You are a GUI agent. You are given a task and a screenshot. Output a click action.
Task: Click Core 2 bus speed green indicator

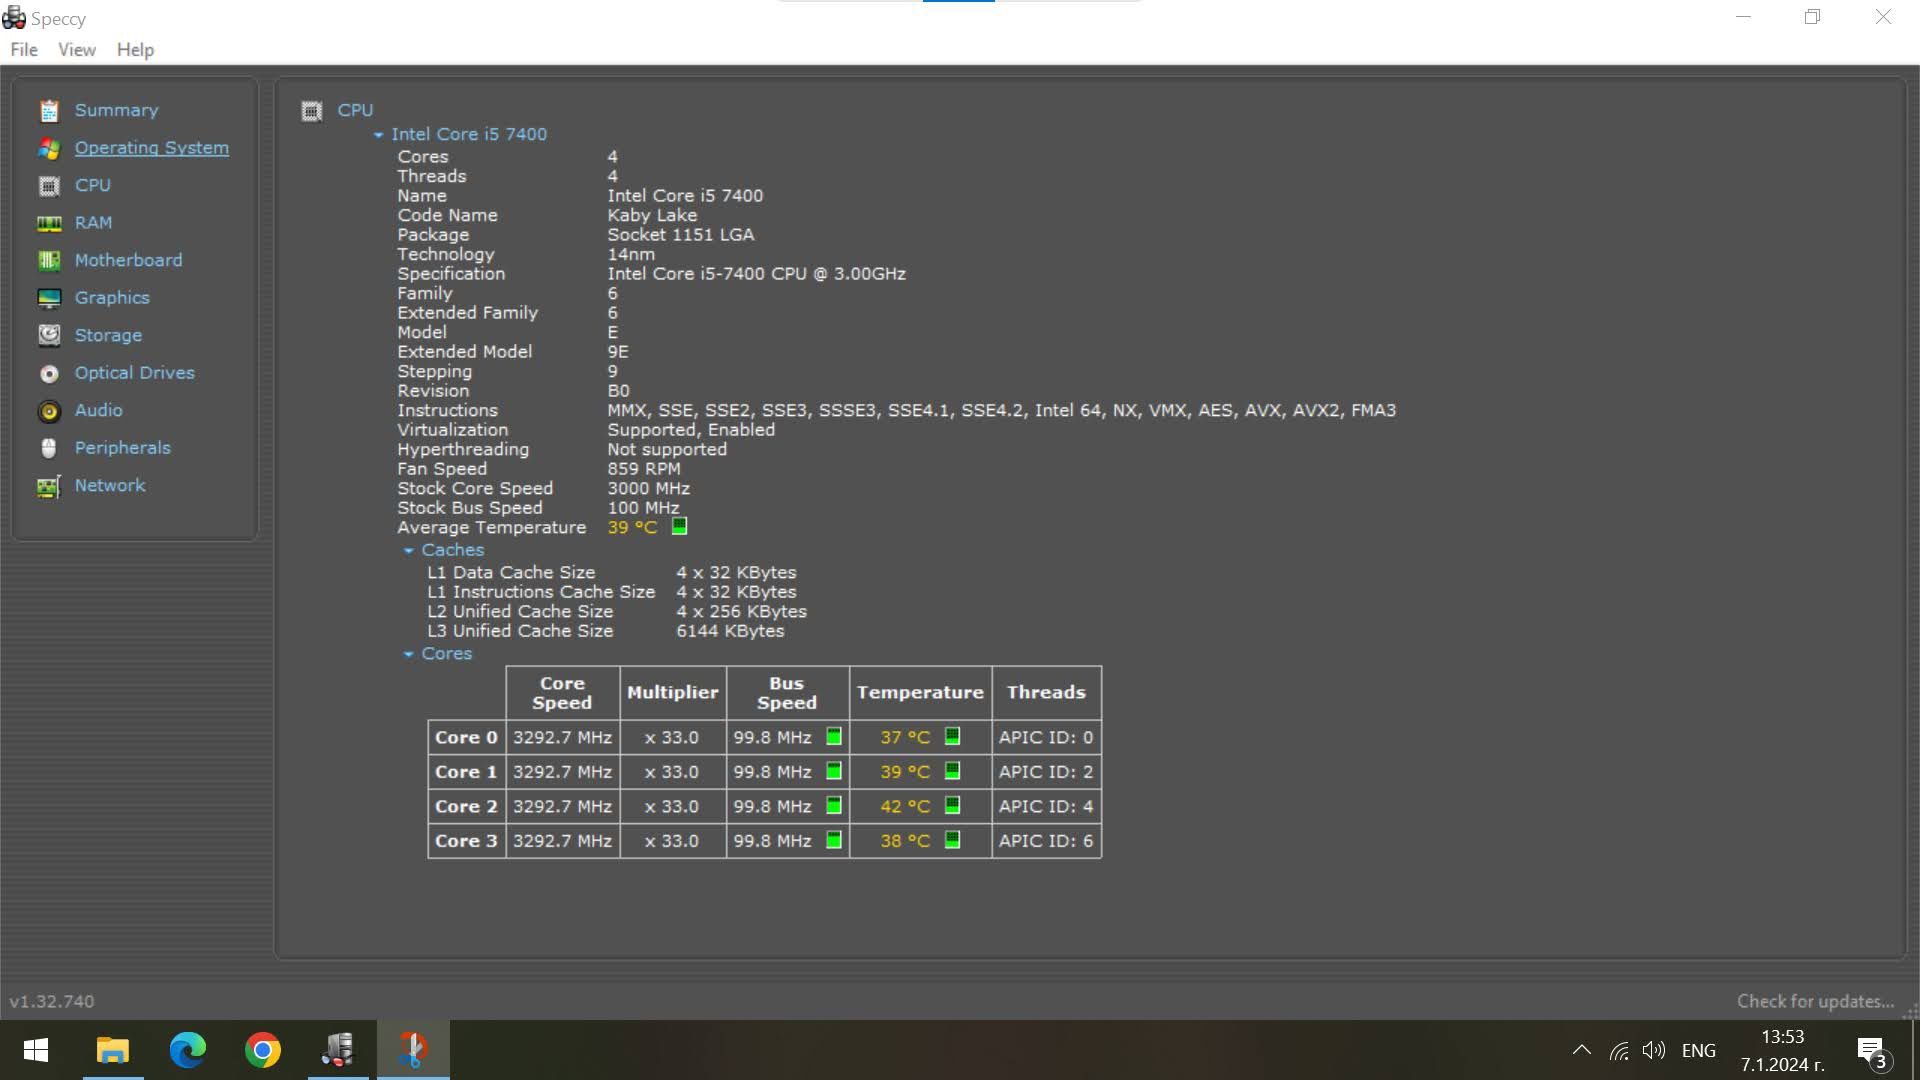click(x=834, y=806)
